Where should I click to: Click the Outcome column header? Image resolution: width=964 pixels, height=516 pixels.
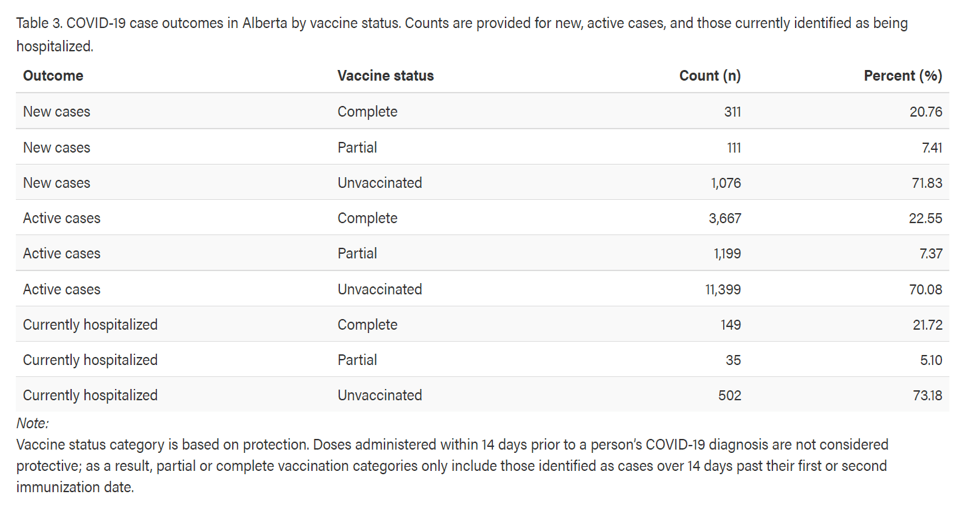pos(53,76)
